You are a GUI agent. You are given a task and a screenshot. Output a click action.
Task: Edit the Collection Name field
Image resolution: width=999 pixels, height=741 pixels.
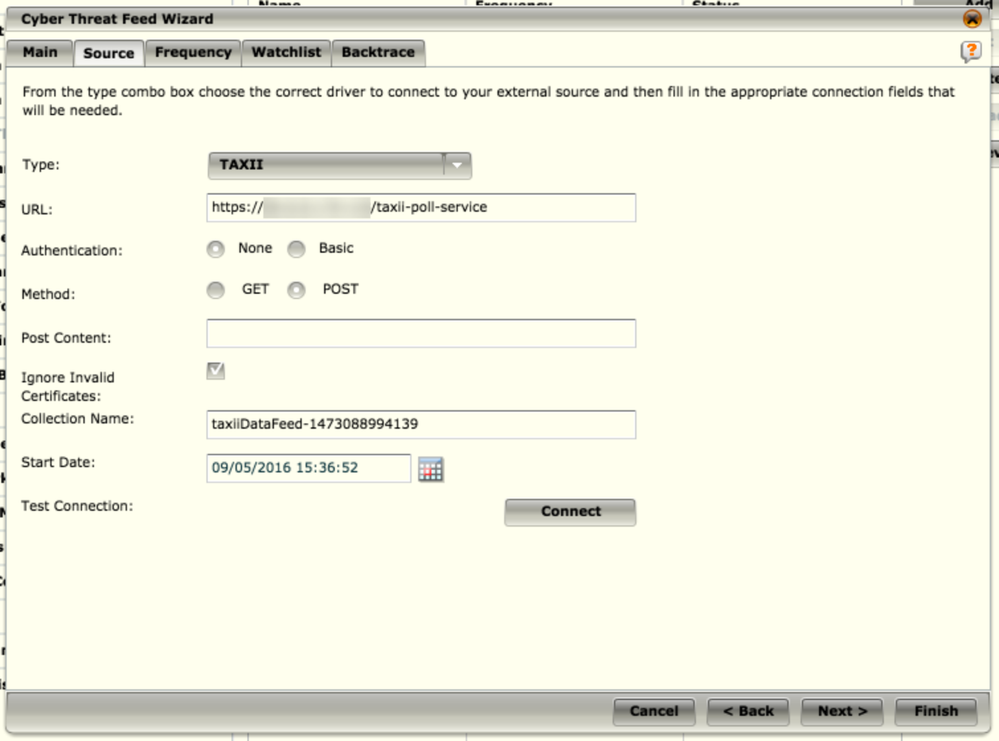coord(421,424)
